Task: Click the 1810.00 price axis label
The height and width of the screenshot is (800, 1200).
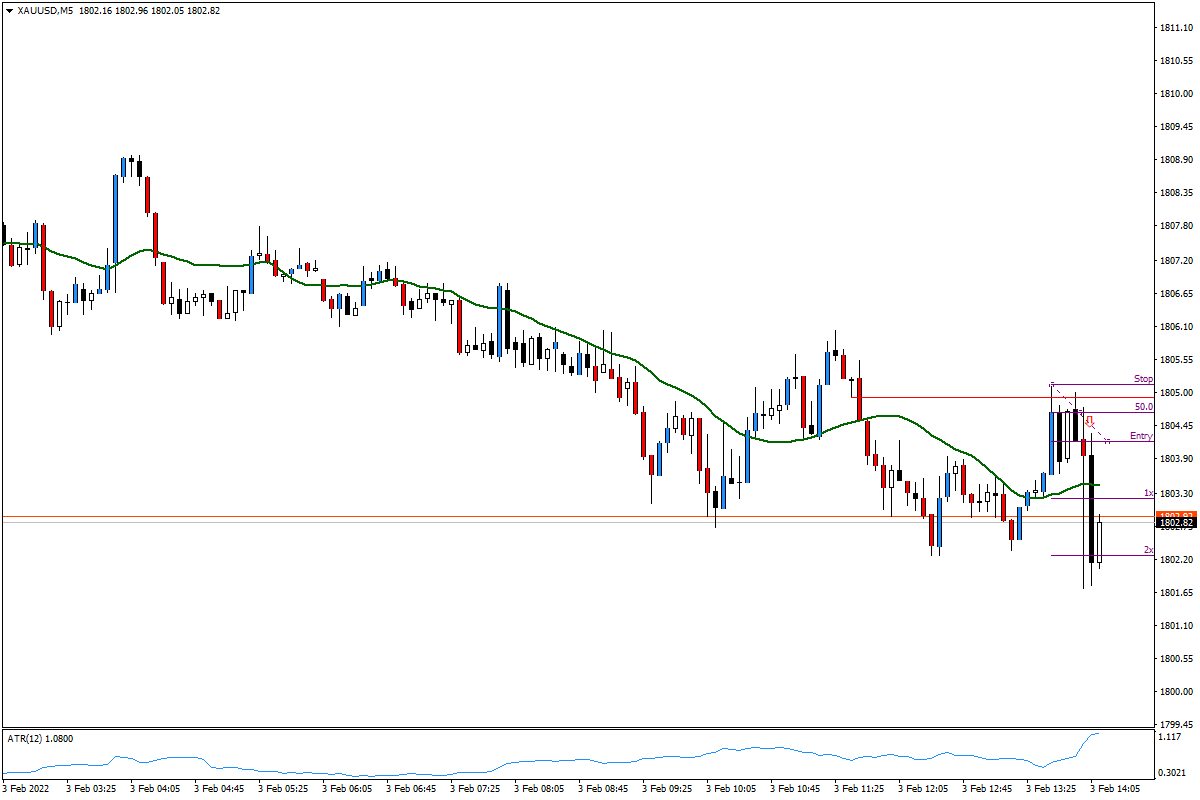Action: [1176, 94]
